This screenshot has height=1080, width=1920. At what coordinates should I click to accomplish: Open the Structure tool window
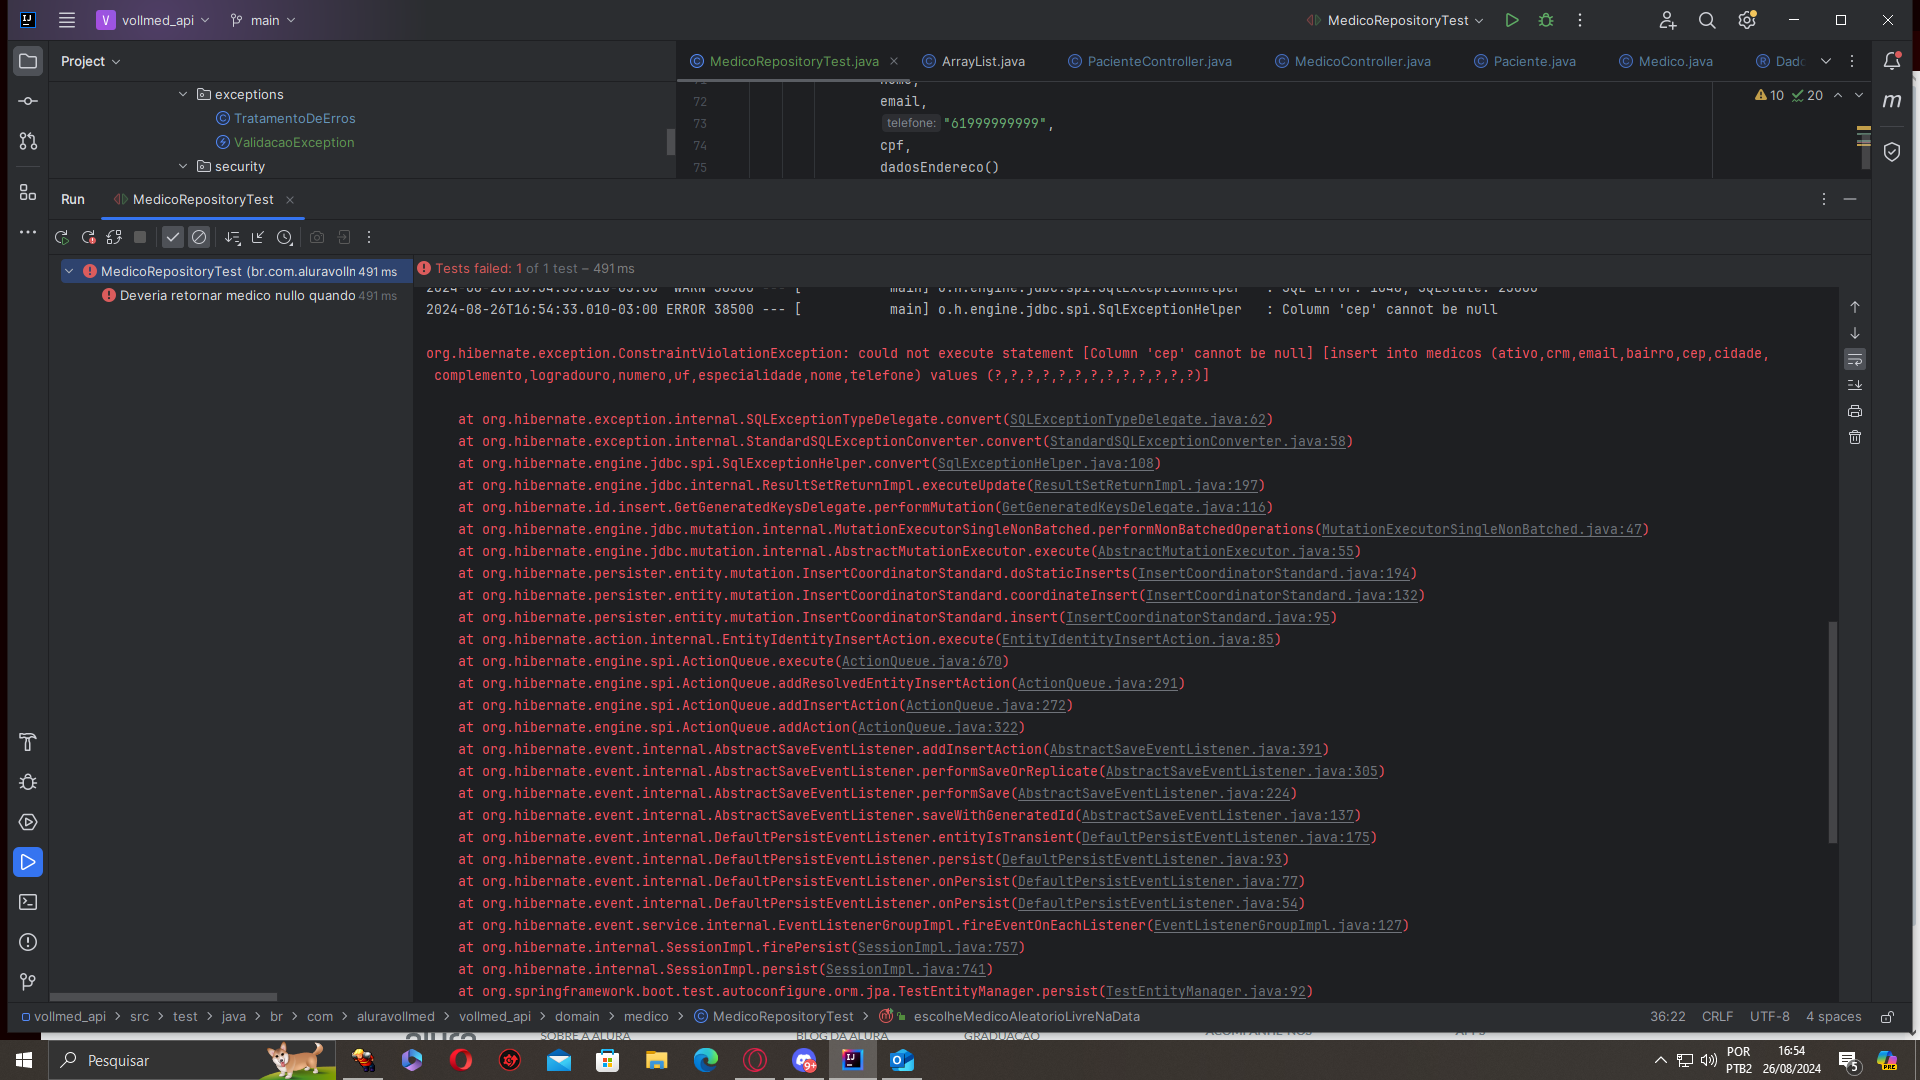(x=28, y=192)
